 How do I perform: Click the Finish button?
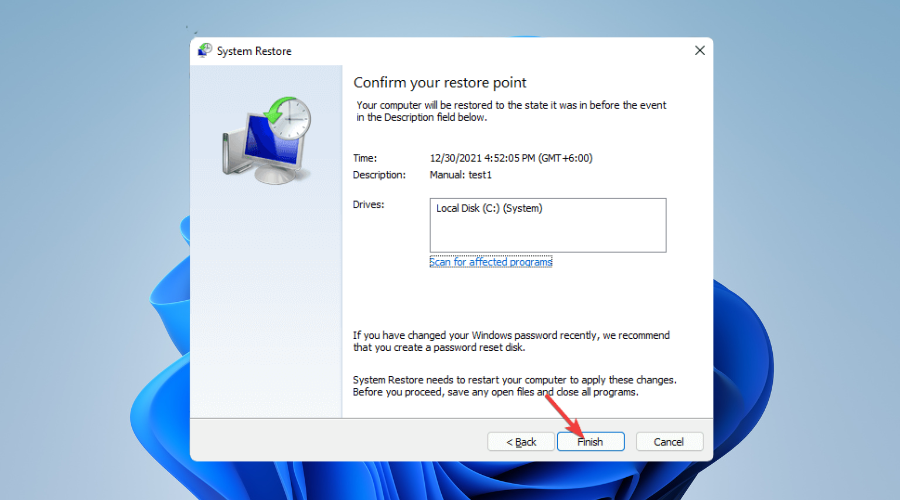591,441
